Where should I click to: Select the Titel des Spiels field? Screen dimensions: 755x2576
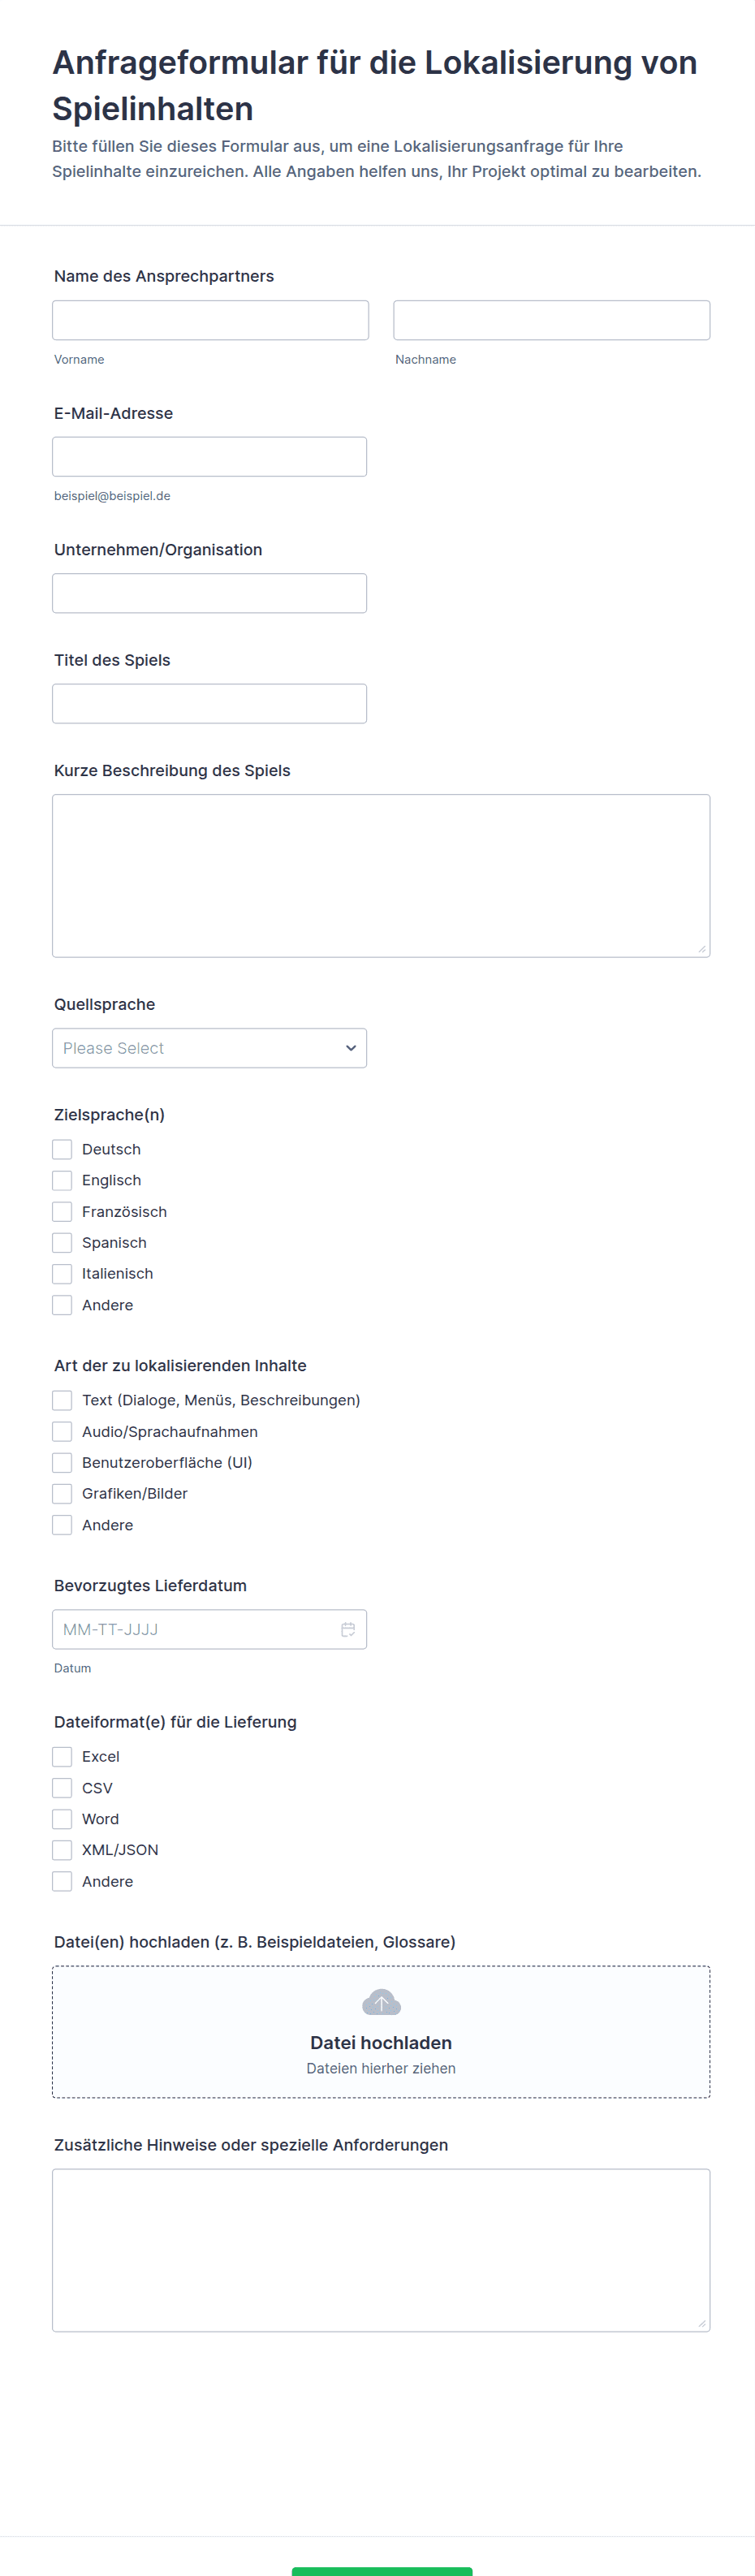click(x=209, y=703)
